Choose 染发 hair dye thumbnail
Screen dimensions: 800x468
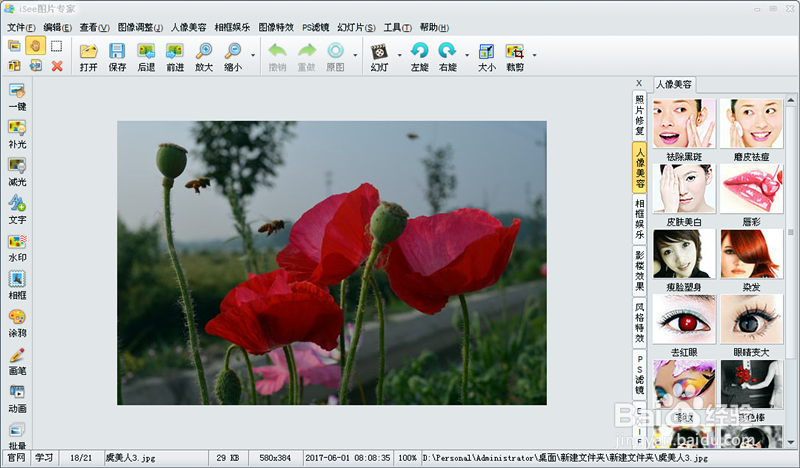752,254
